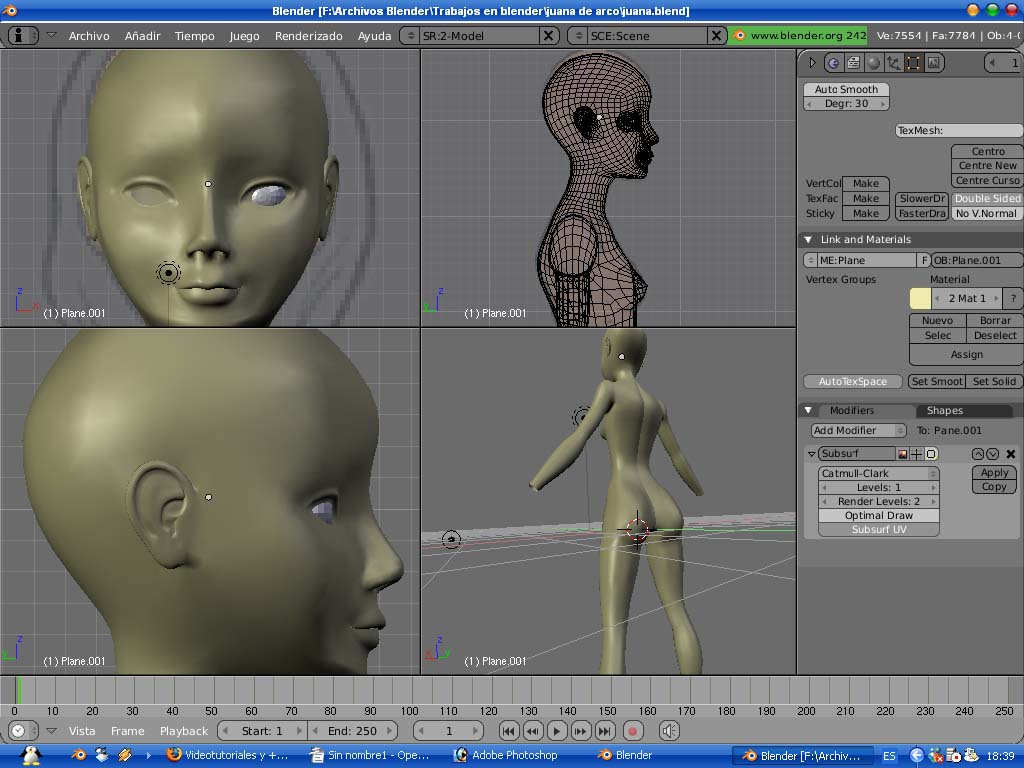Enable the Auto Smooth toggle
1024x768 pixels.
(845, 89)
